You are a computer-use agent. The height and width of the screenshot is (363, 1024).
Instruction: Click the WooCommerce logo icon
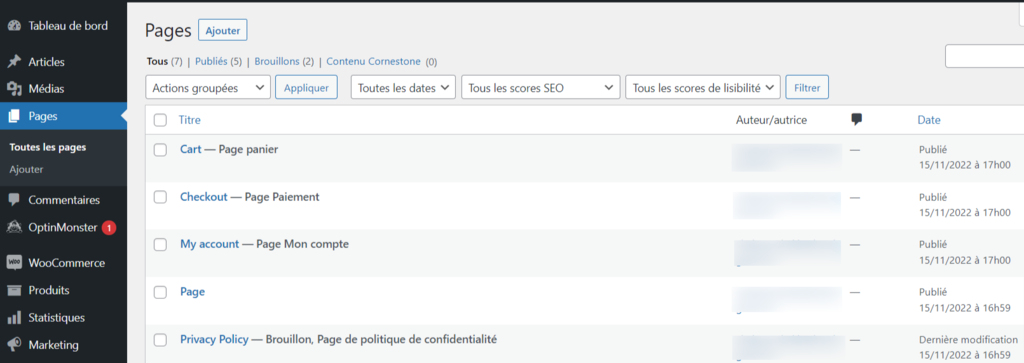click(x=14, y=262)
